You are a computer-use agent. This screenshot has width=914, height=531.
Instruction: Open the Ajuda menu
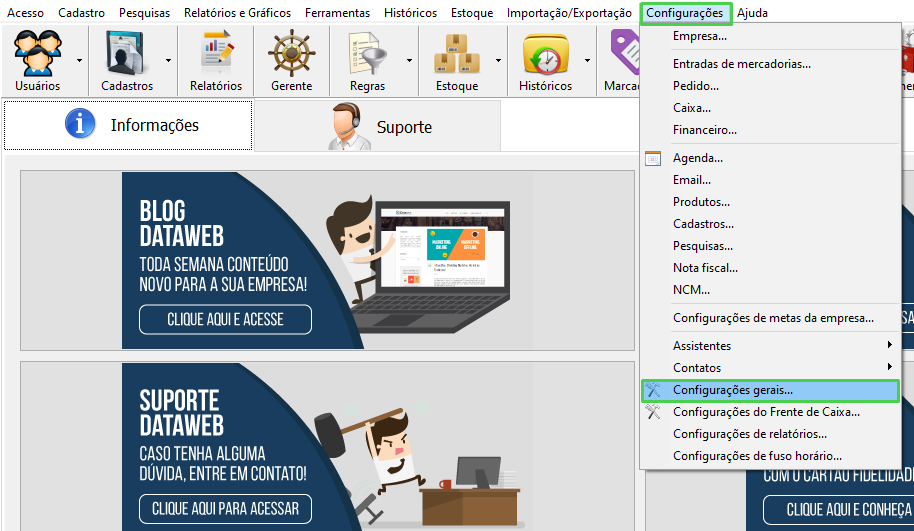coord(753,12)
